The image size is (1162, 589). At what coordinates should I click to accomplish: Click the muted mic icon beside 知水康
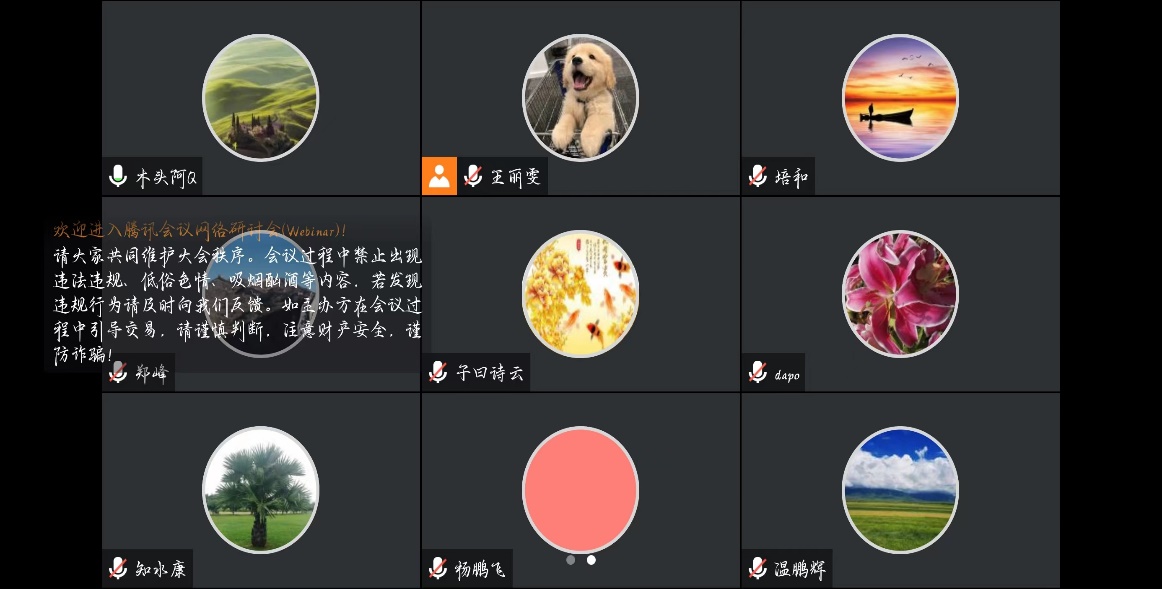[118, 568]
